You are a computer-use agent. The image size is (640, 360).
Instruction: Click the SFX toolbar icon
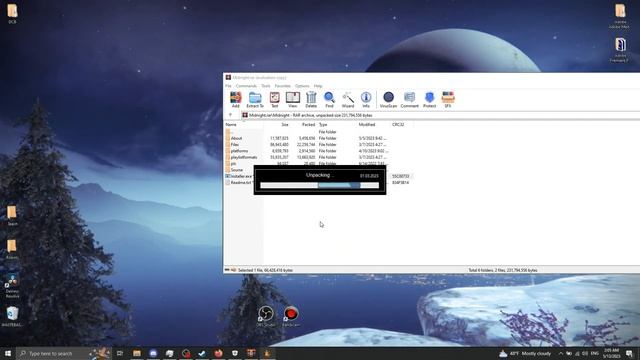coord(448,99)
